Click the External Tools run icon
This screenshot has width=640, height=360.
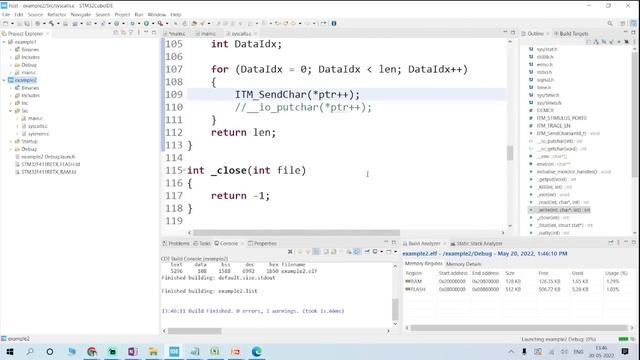click(x=160, y=24)
